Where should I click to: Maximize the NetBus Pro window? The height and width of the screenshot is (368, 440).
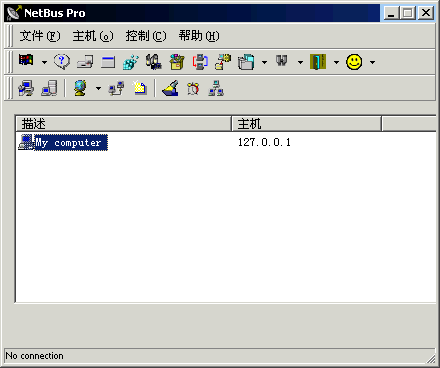click(407, 13)
